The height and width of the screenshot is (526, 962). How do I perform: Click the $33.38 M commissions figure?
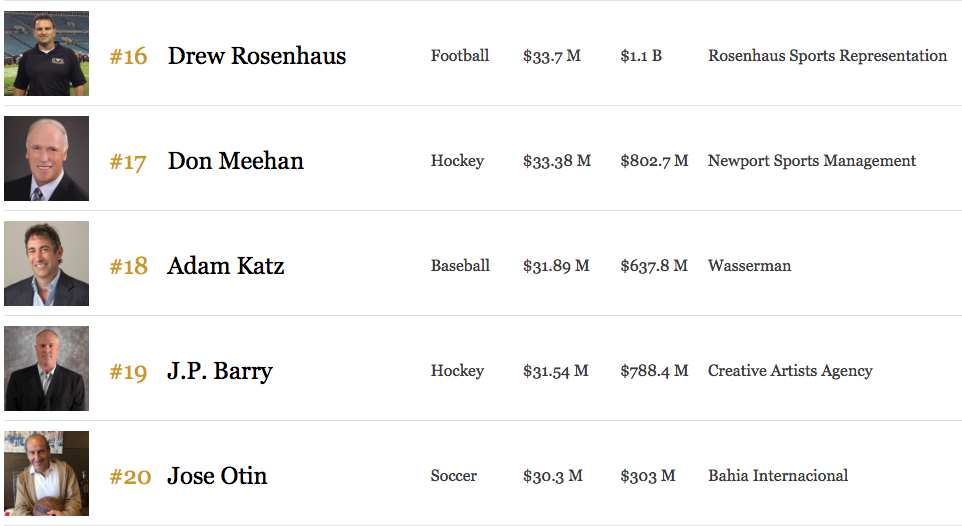tap(557, 161)
